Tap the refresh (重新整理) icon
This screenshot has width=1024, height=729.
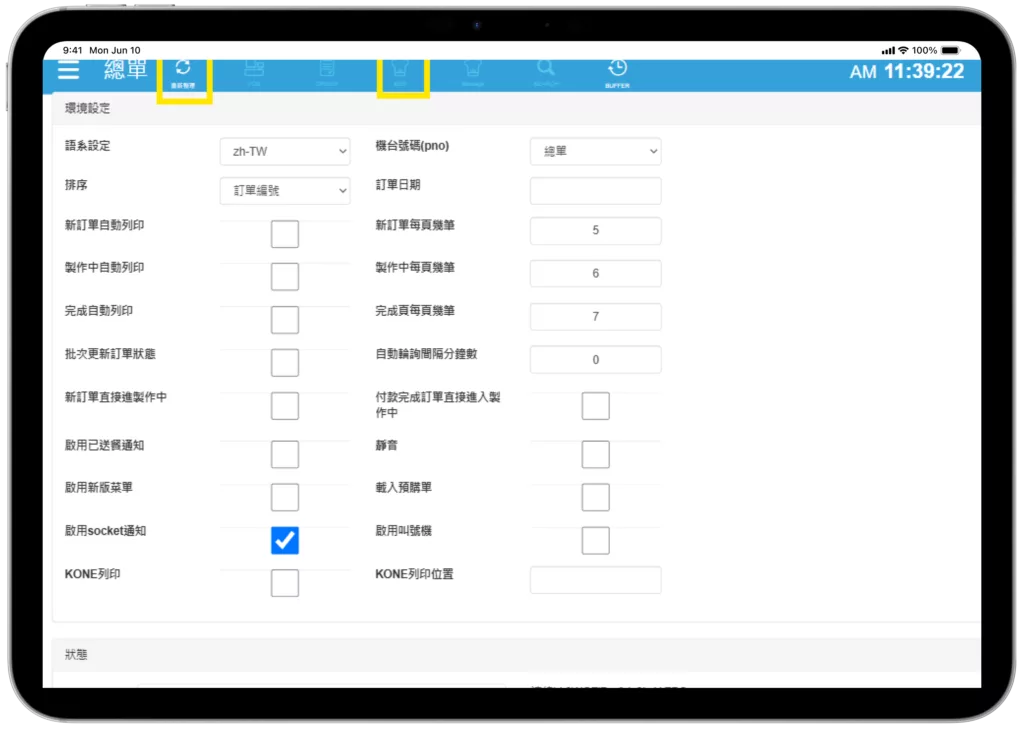(x=183, y=73)
